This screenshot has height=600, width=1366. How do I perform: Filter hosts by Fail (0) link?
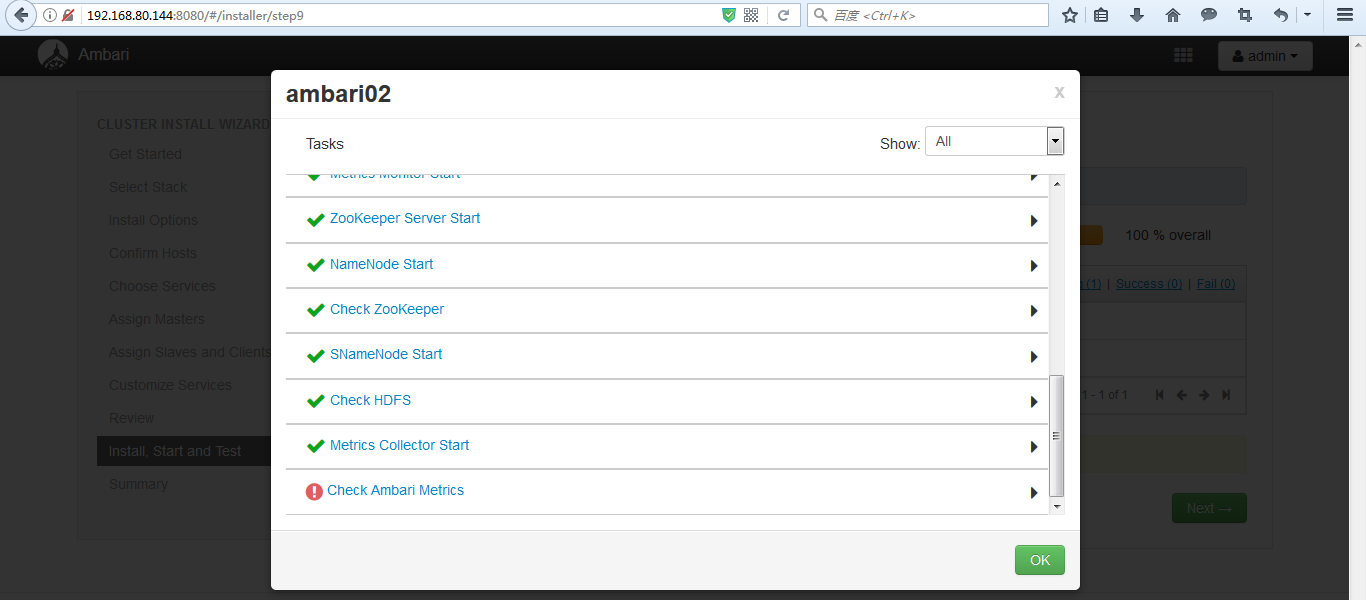tap(1216, 284)
